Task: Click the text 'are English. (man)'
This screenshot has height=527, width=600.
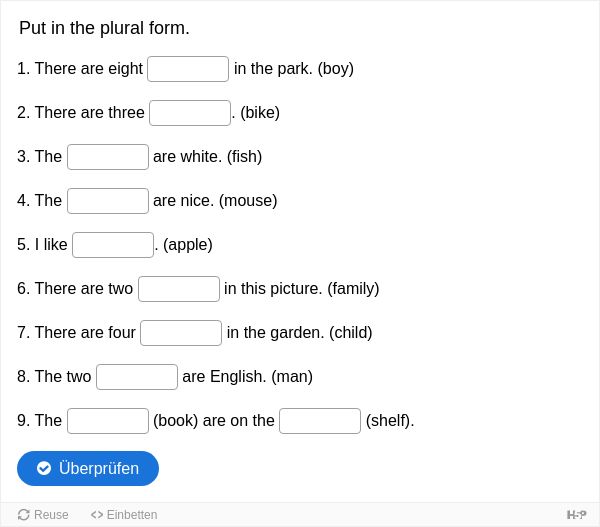Action: [248, 377]
